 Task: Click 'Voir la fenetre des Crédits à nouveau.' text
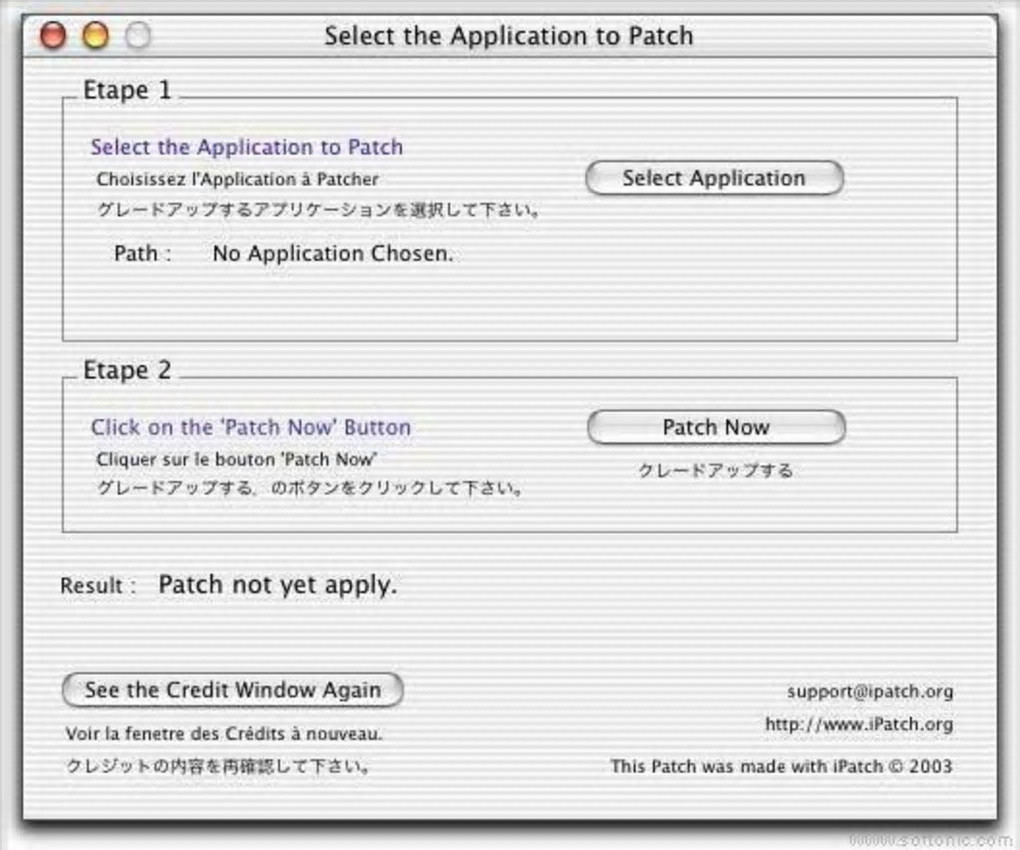pos(224,734)
